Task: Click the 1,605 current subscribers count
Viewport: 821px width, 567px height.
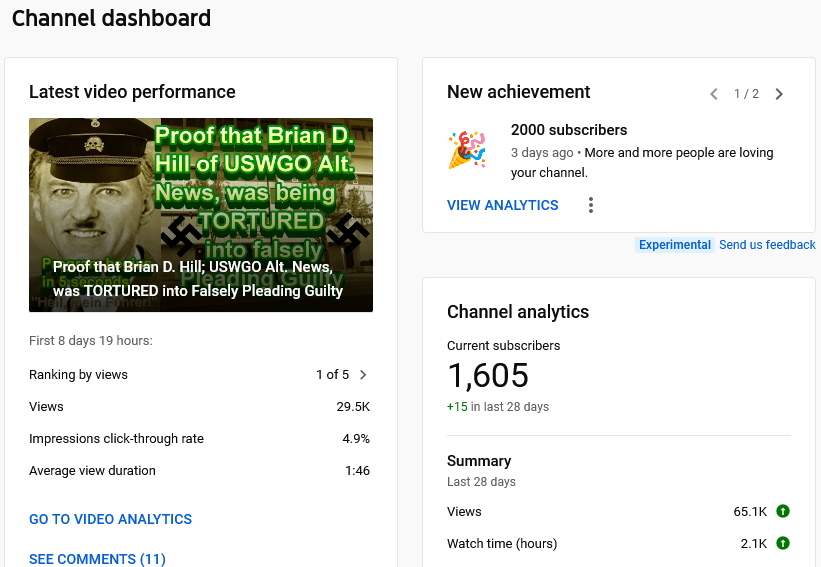Action: pos(488,376)
